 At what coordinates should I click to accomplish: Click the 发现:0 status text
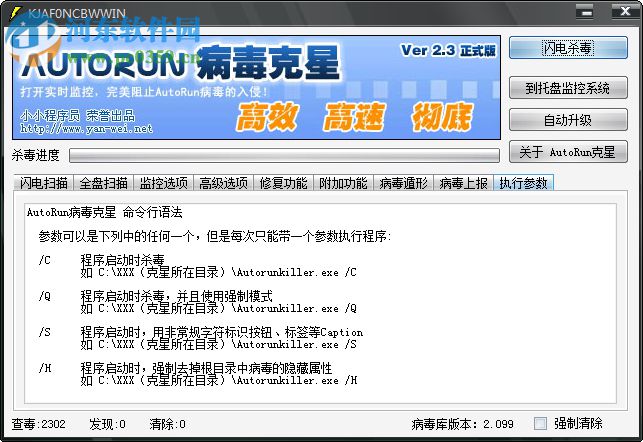tap(107, 424)
